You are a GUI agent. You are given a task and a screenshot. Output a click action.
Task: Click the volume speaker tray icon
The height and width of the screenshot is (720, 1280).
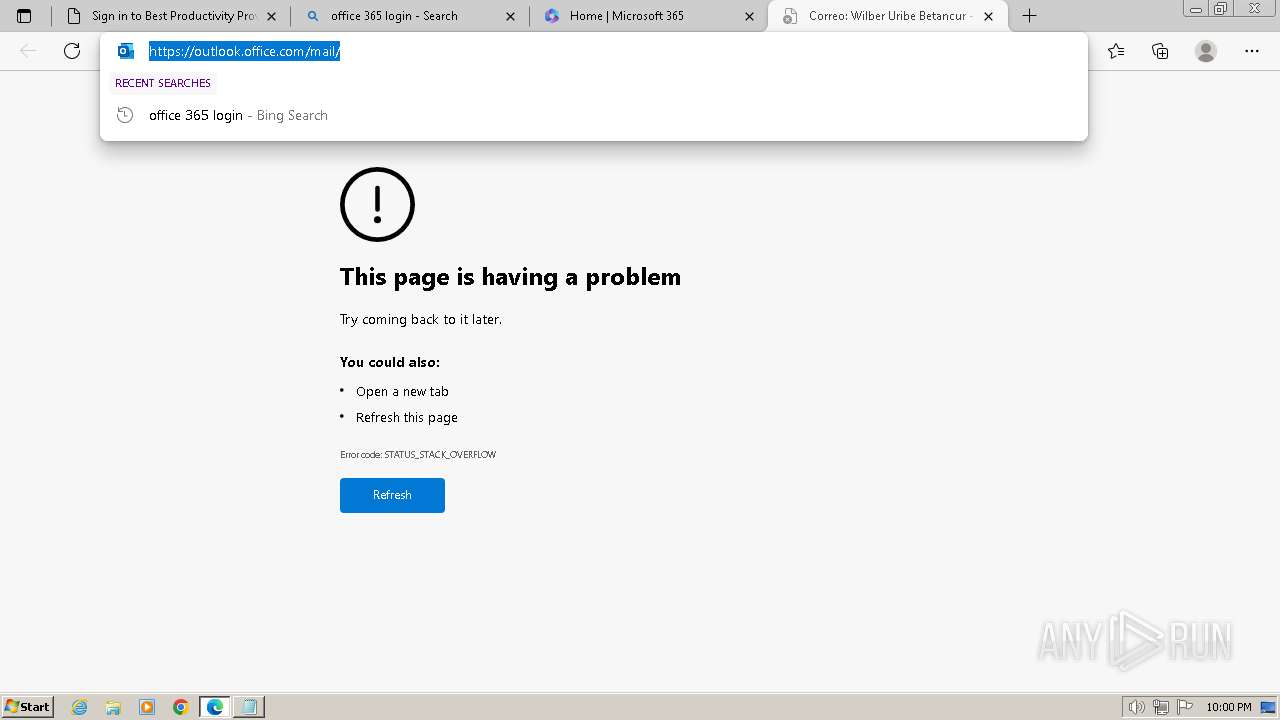pyautogui.click(x=1137, y=707)
